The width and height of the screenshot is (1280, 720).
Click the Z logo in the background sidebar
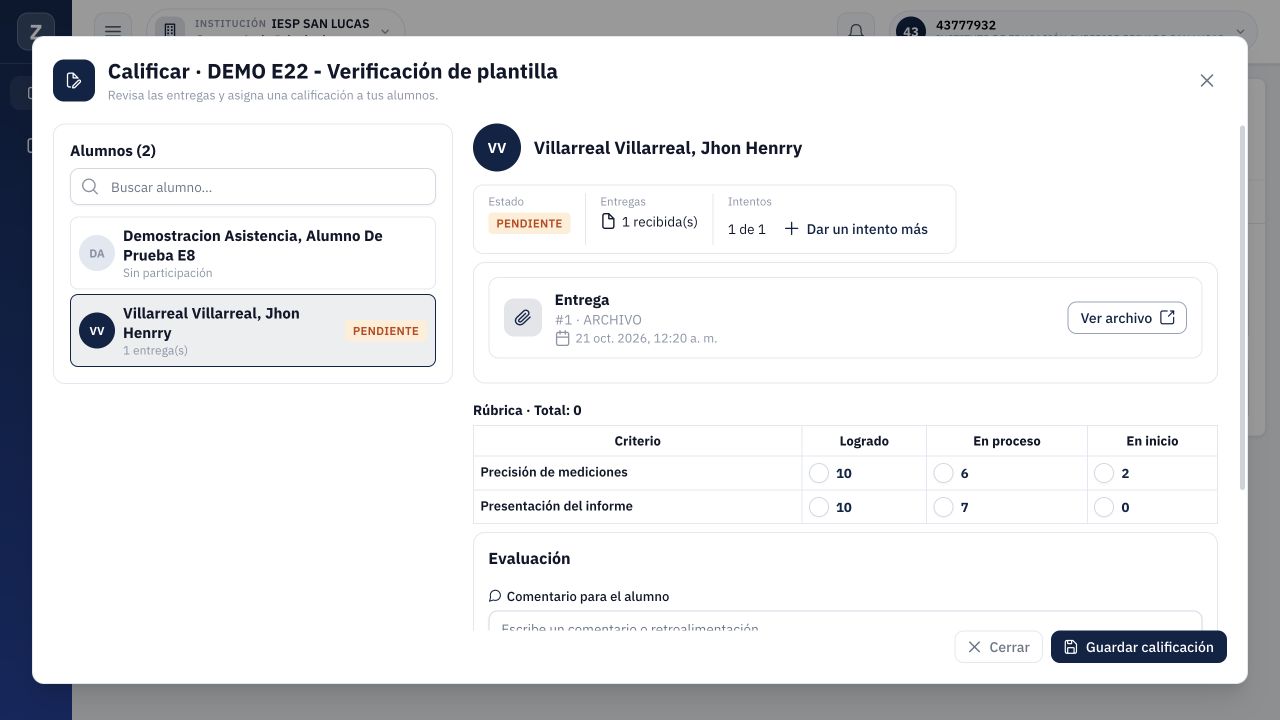[36, 31]
